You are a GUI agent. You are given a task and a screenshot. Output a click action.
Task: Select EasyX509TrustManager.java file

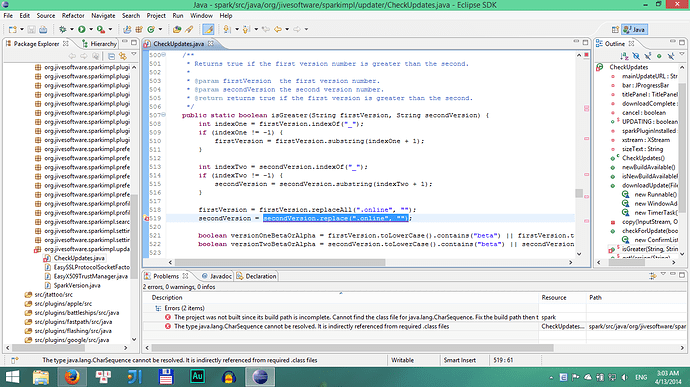[91, 276]
